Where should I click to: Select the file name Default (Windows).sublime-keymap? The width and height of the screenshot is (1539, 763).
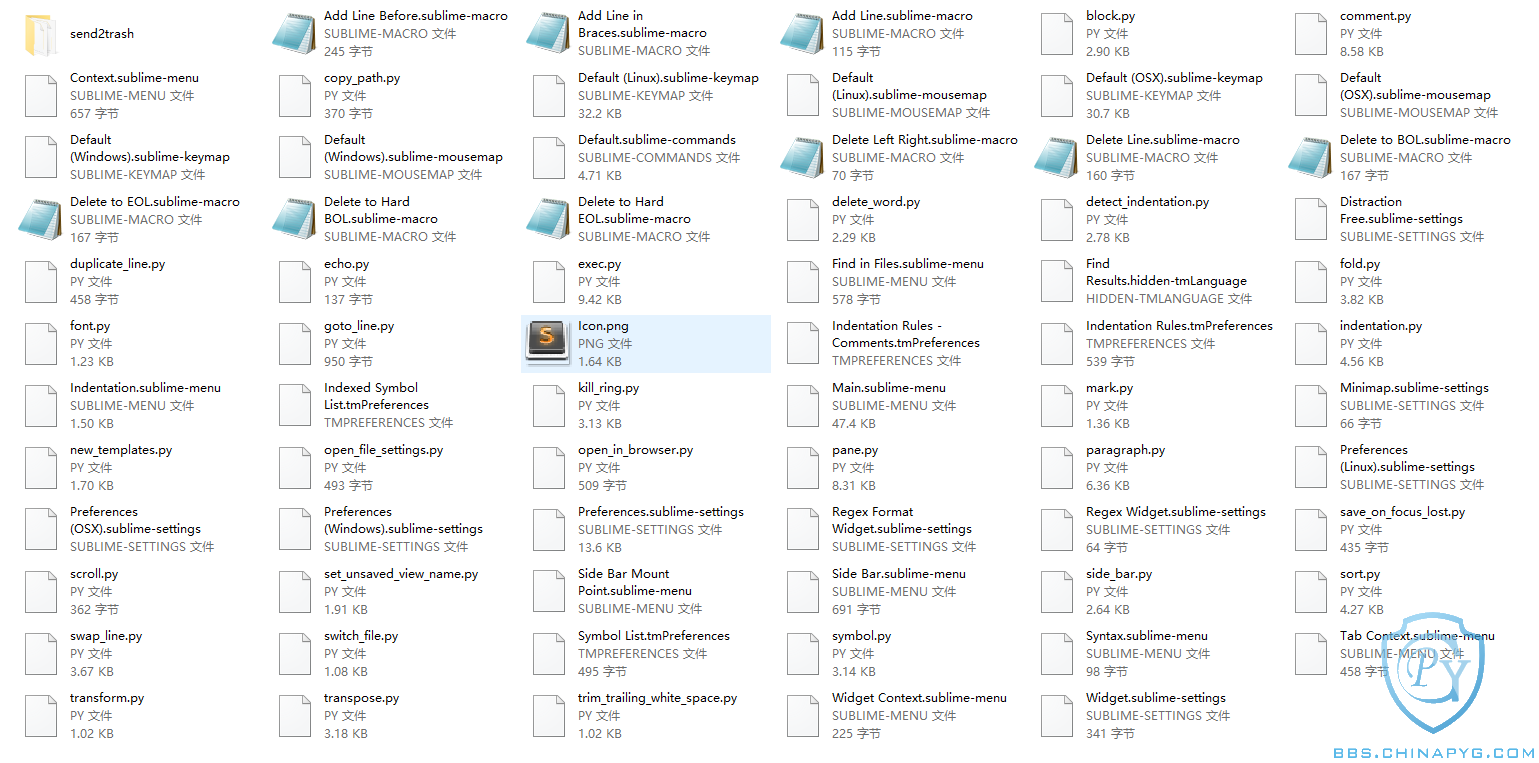tap(150, 148)
